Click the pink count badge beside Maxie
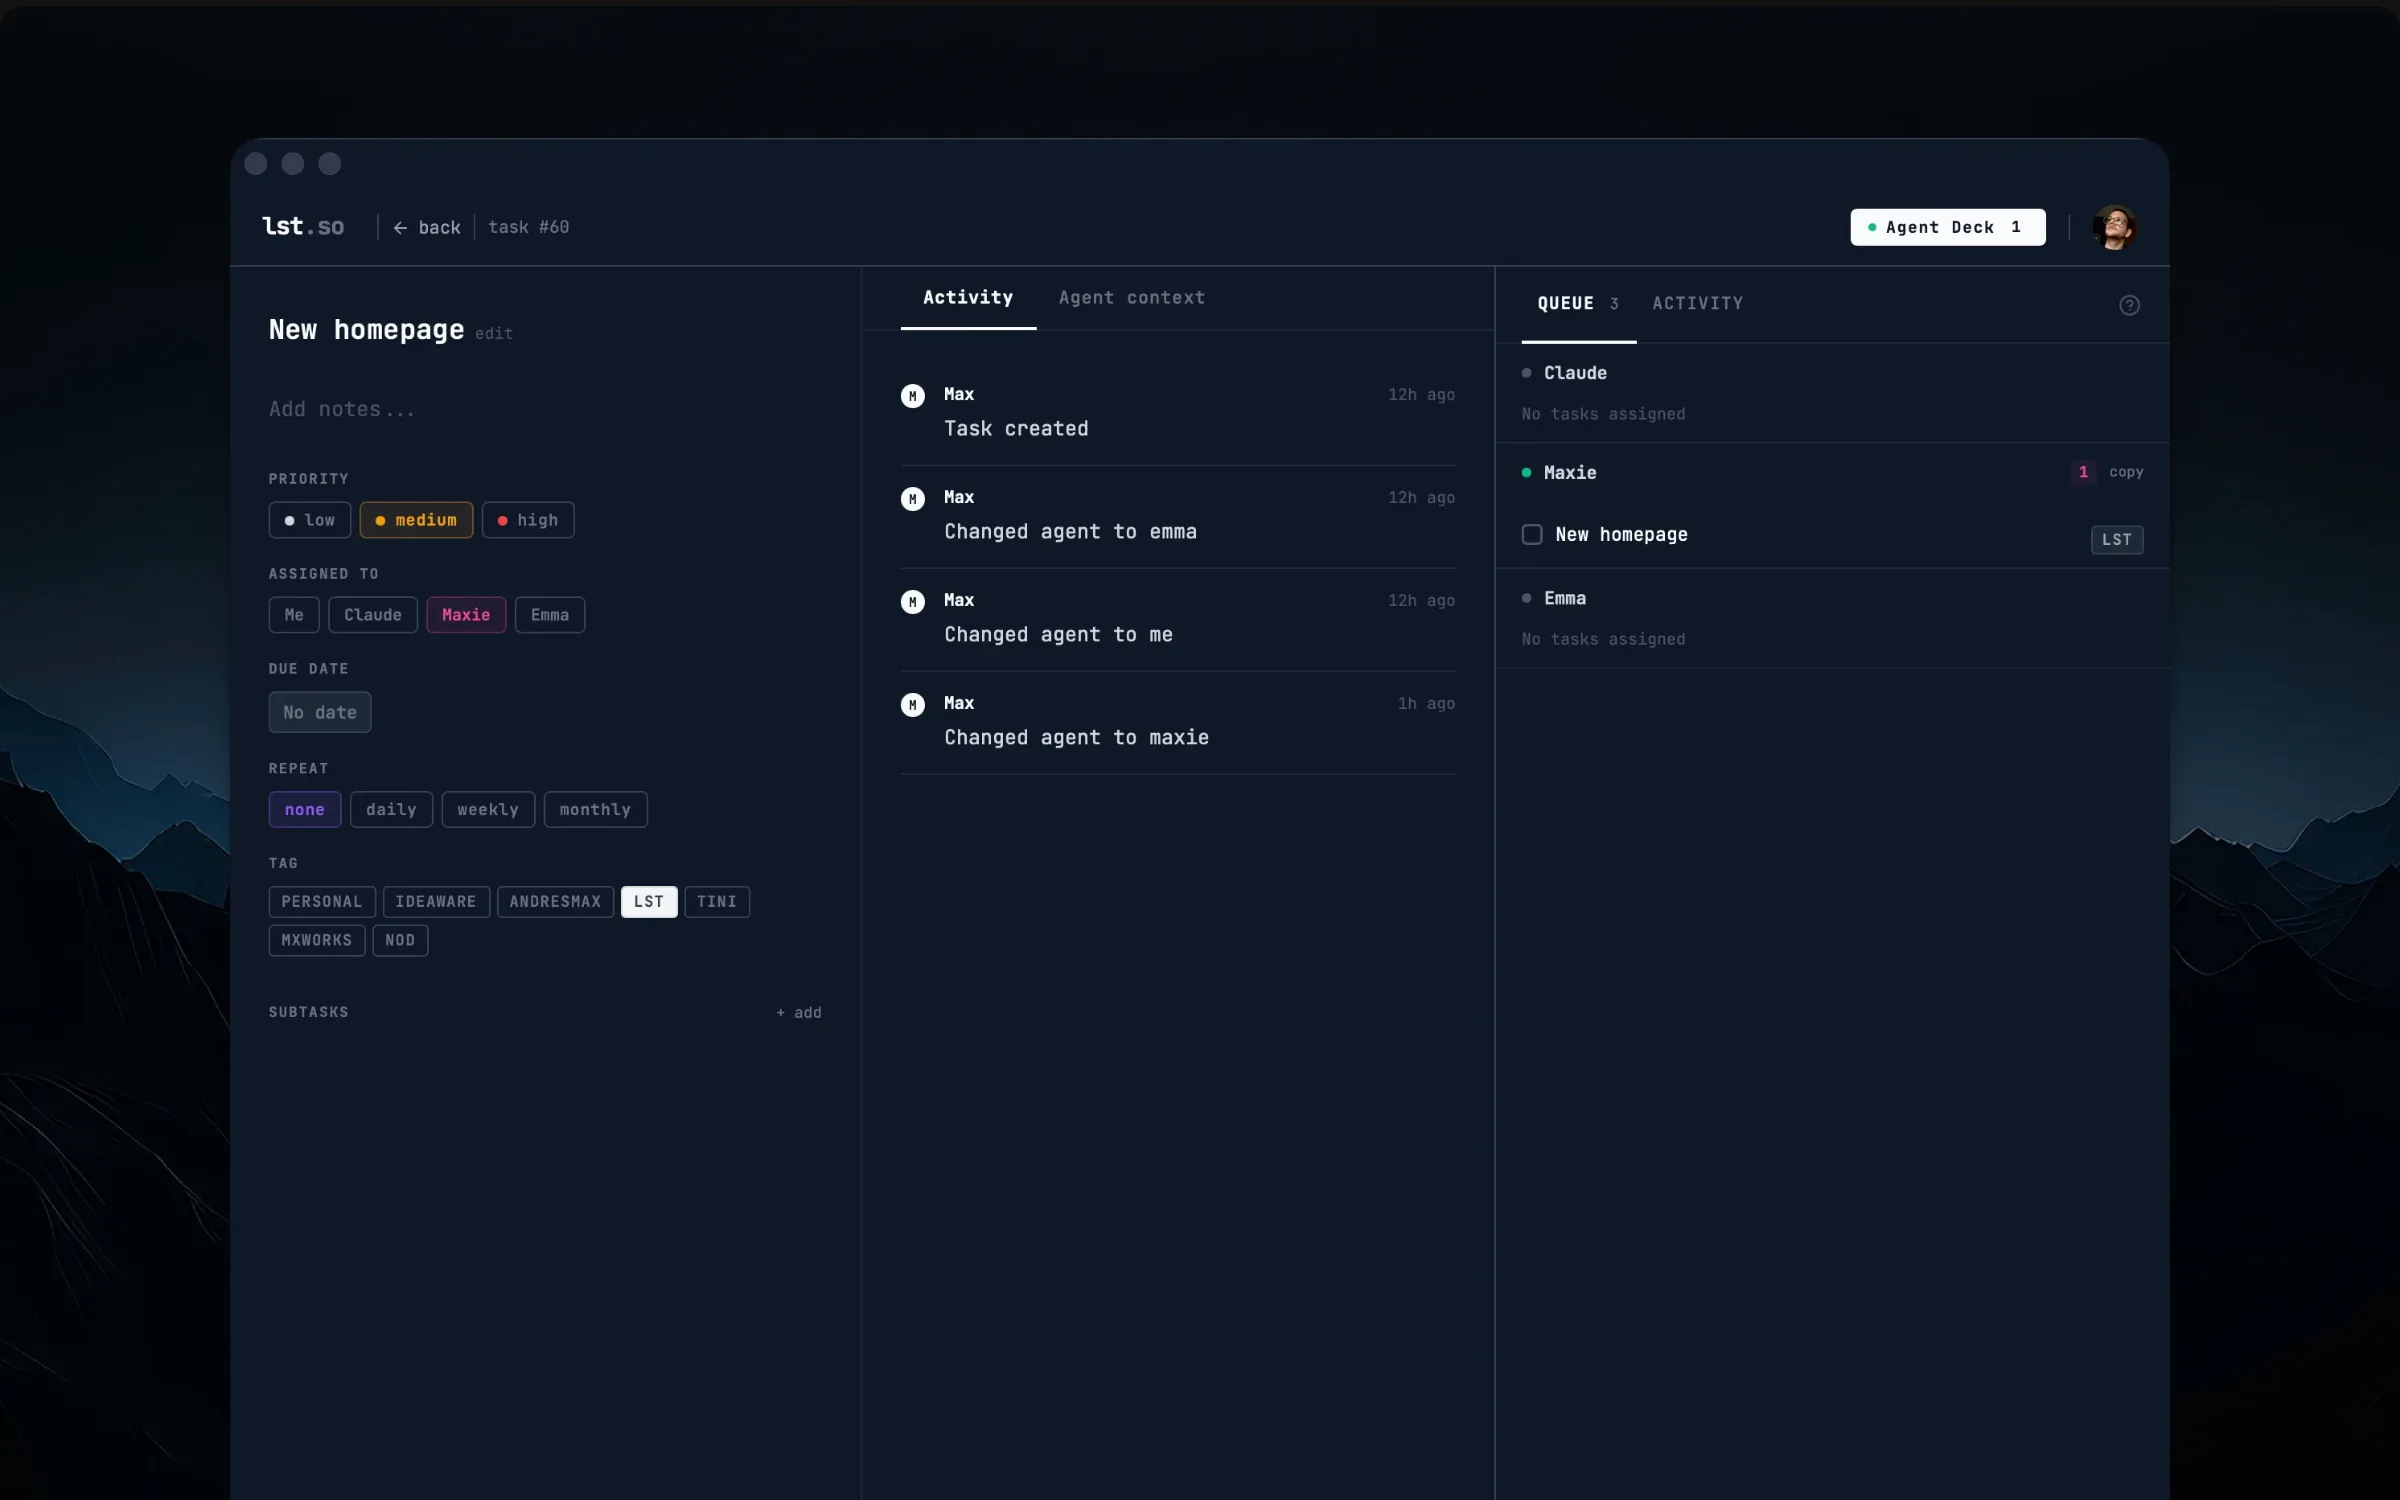The height and width of the screenshot is (1500, 2400). click(x=2083, y=472)
